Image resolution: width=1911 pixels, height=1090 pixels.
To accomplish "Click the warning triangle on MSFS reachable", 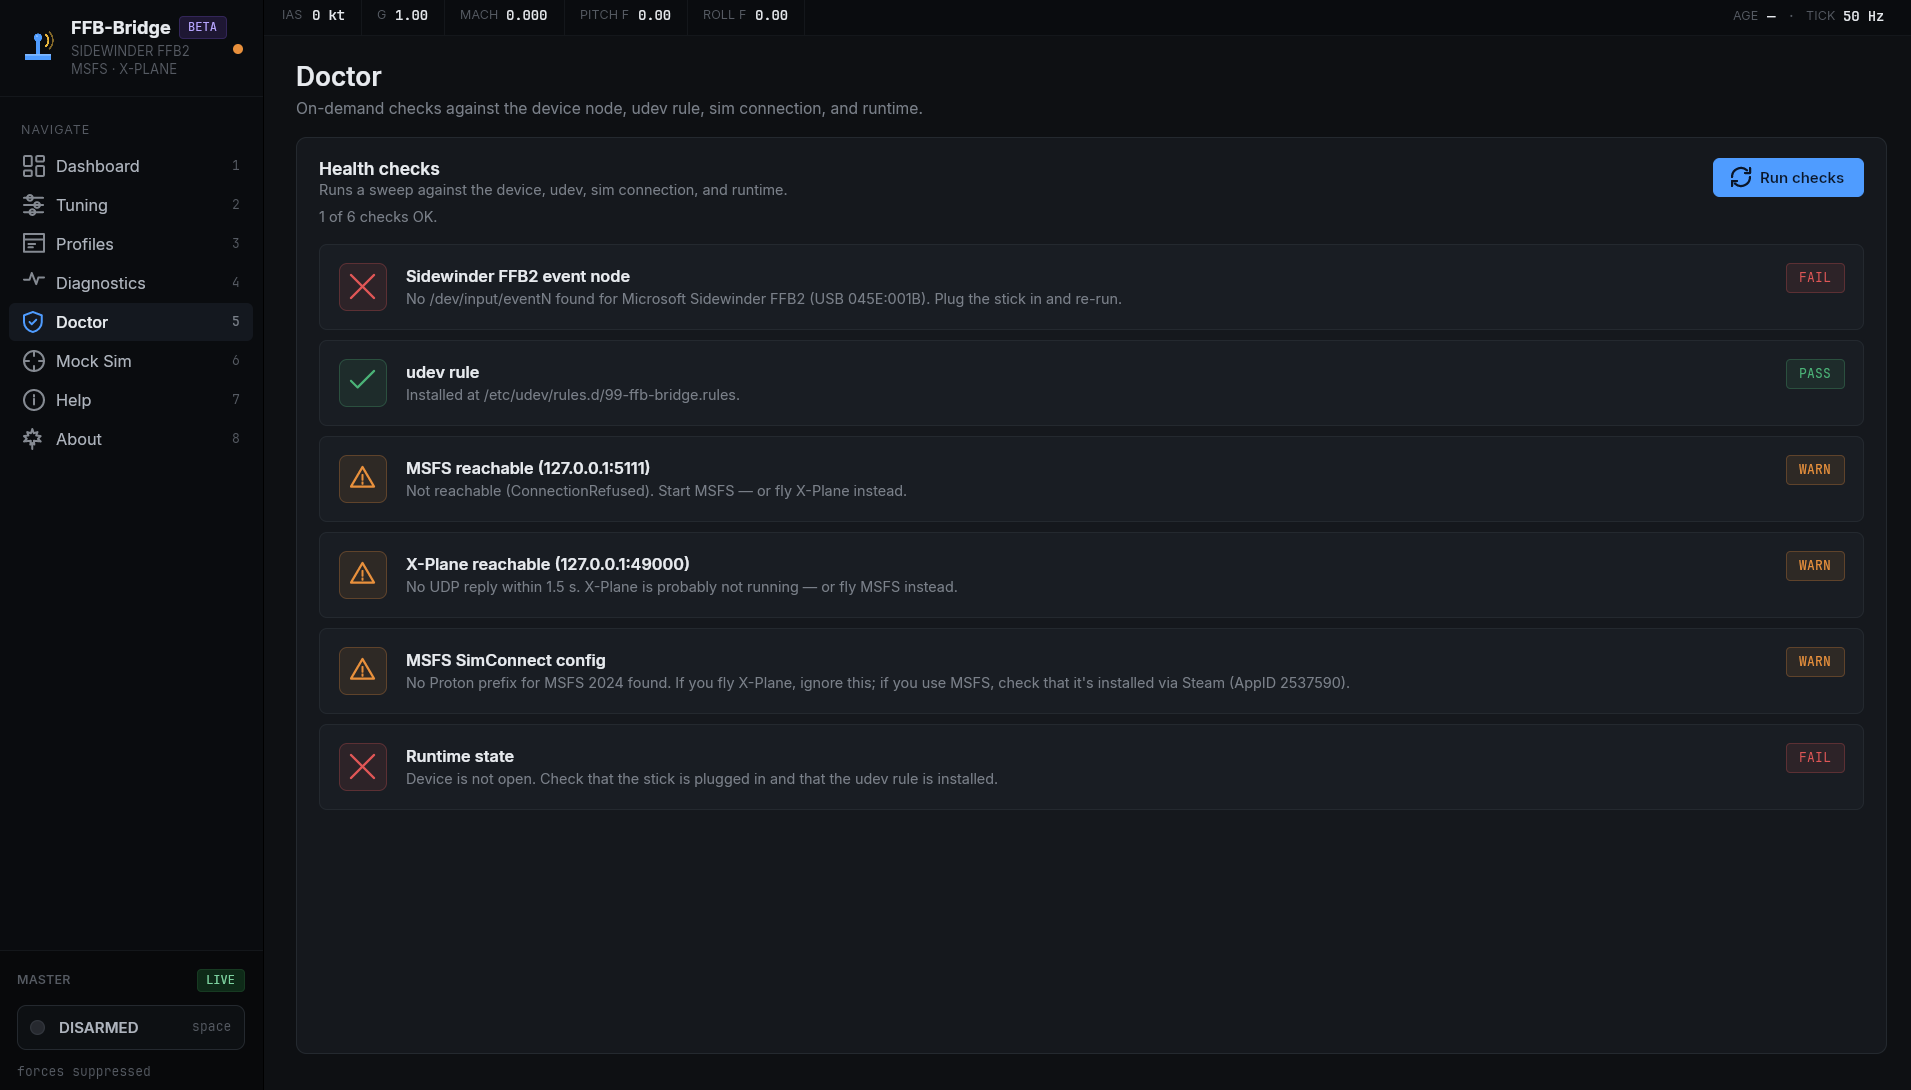I will click(363, 478).
